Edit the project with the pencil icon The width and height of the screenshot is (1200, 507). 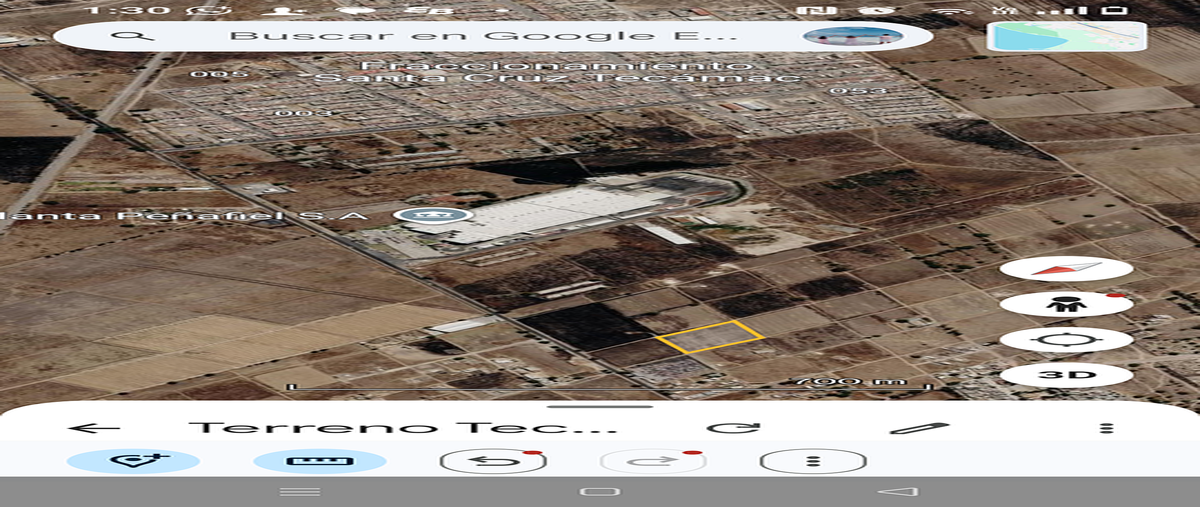pos(919,428)
